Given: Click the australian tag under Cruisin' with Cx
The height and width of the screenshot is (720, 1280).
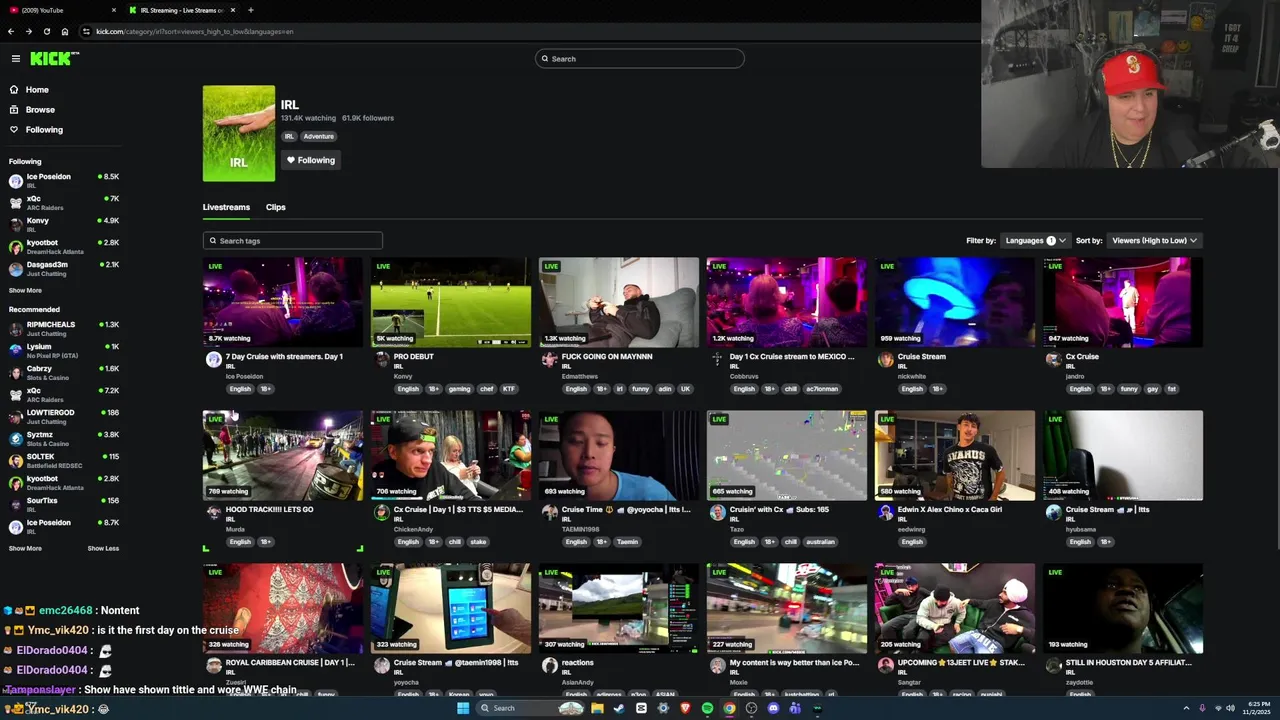Looking at the screenshot, I should coord(820,542).
